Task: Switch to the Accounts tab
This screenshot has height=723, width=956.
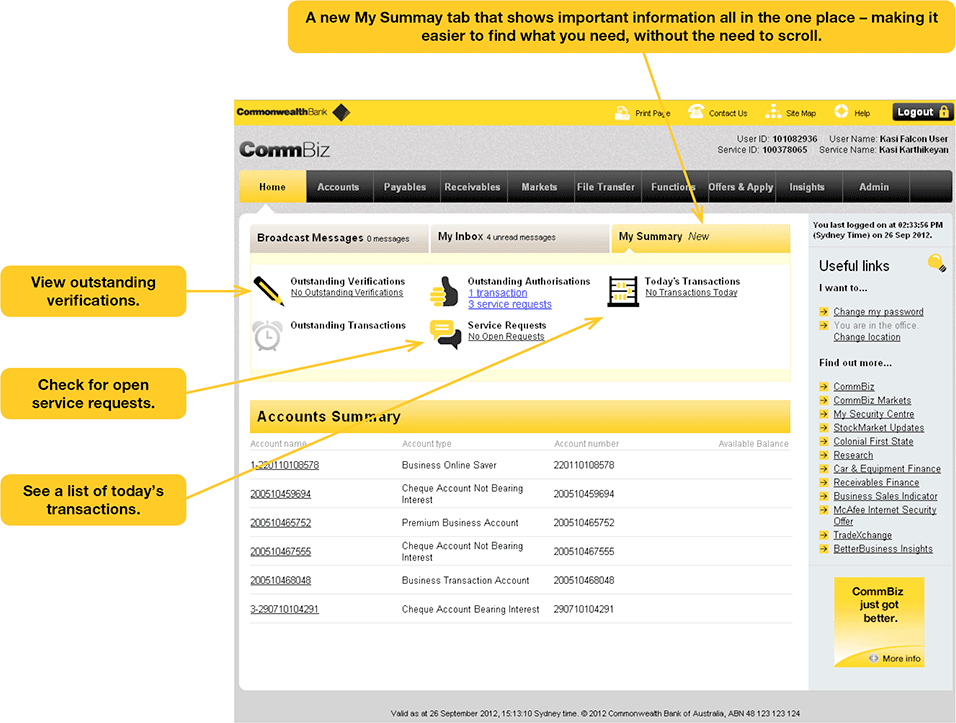Action: (x=338, y=186)
